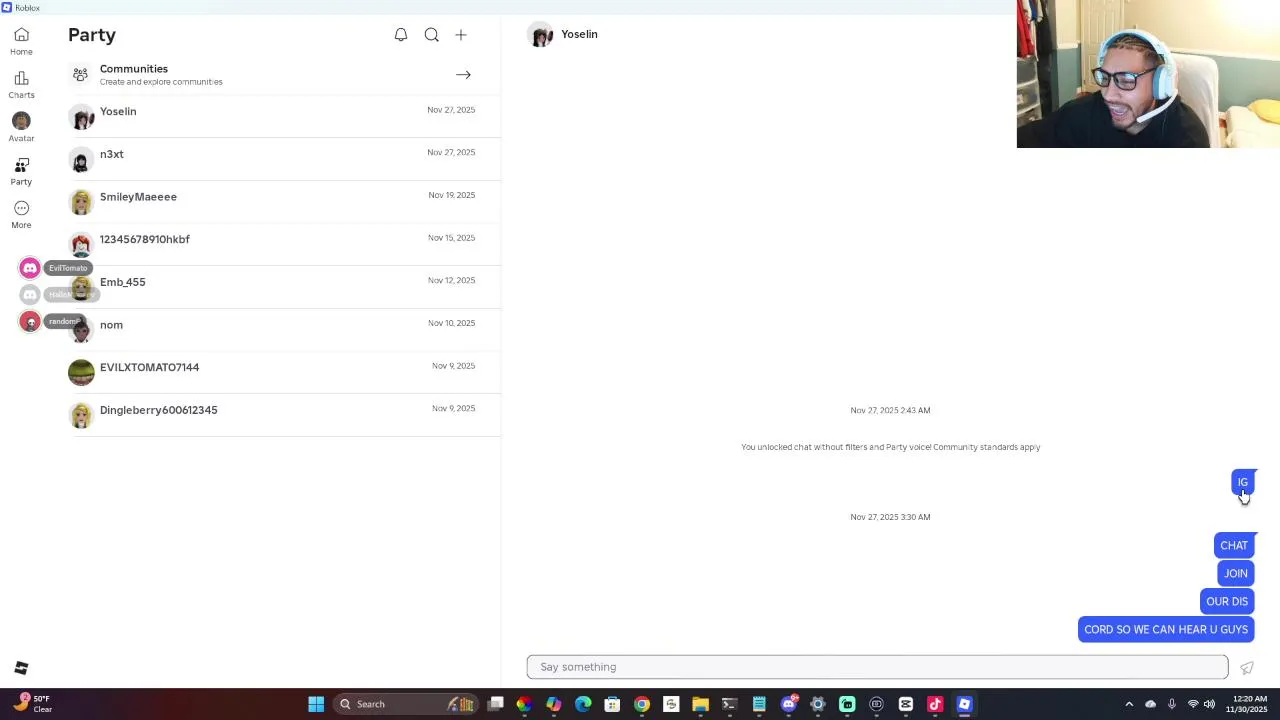Click the randomP overlay avatar

30,321
